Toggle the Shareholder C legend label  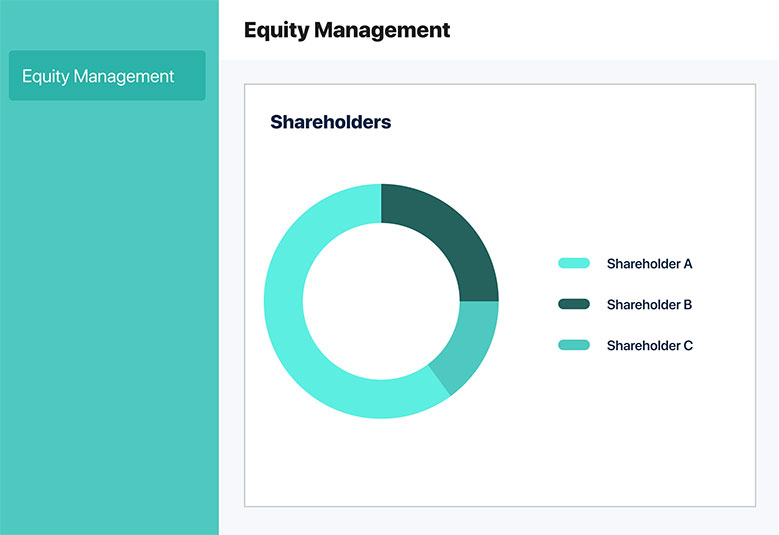point(650,345)
